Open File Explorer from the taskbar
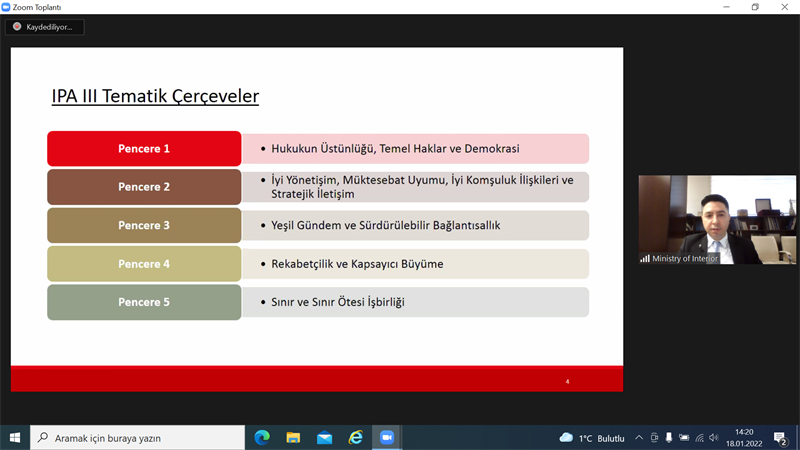This screenshot has height=450, width=800. pyautogui.click(x=293, y=438)
